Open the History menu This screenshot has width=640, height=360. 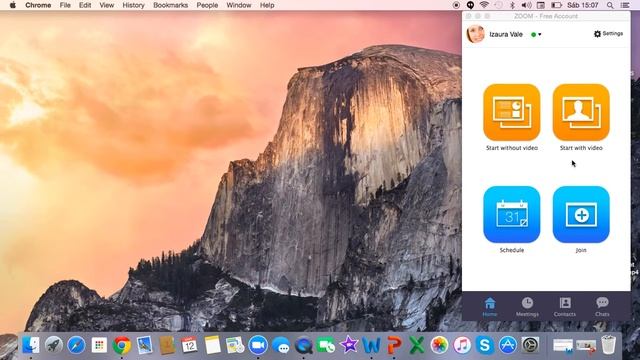[x=133, y=5]
